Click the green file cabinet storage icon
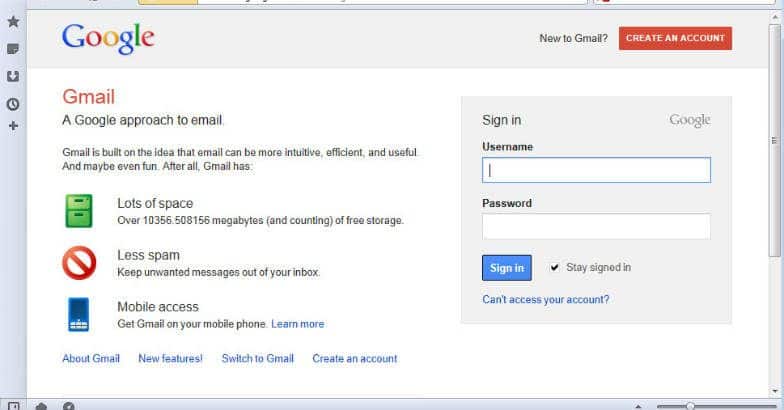 click(x=79, y=210)
